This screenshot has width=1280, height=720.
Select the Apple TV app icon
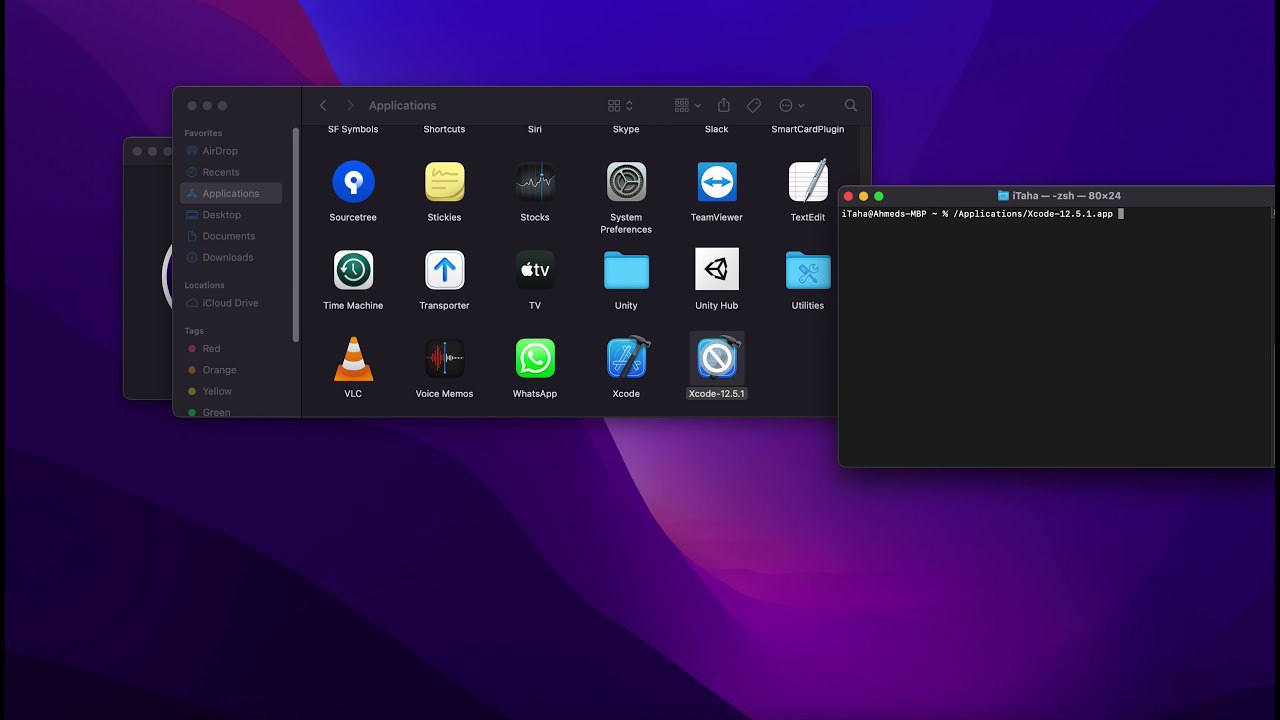tap(535, 270)
